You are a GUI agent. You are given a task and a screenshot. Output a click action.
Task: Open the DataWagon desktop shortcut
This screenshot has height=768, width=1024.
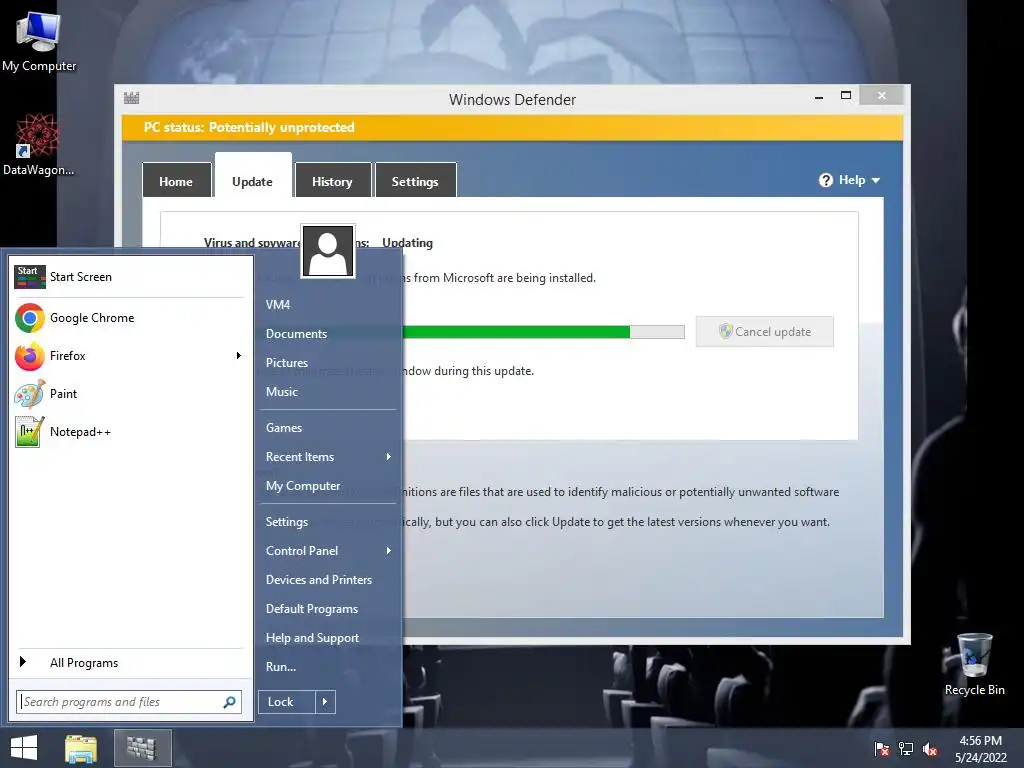(x=38, y=144)
